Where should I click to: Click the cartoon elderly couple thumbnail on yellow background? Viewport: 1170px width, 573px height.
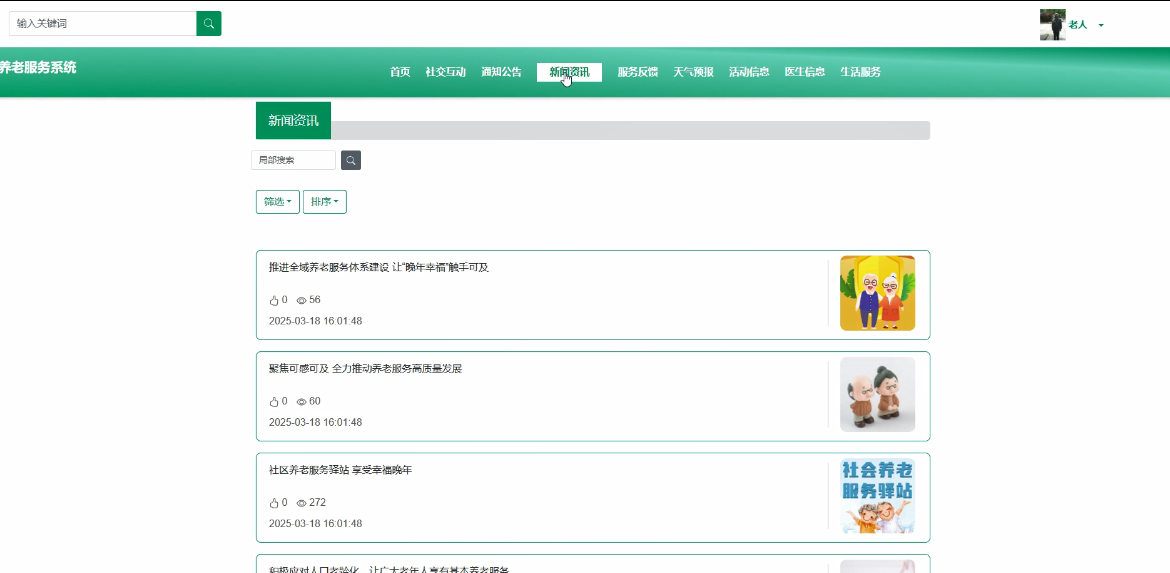pos(878,293)
